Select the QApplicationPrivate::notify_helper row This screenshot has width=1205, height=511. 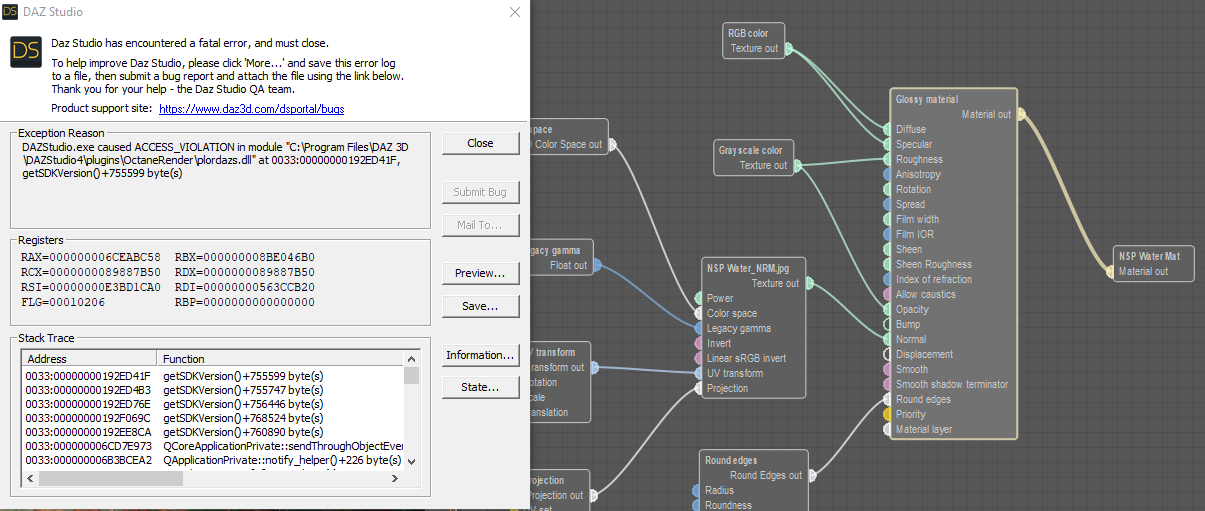212,460
